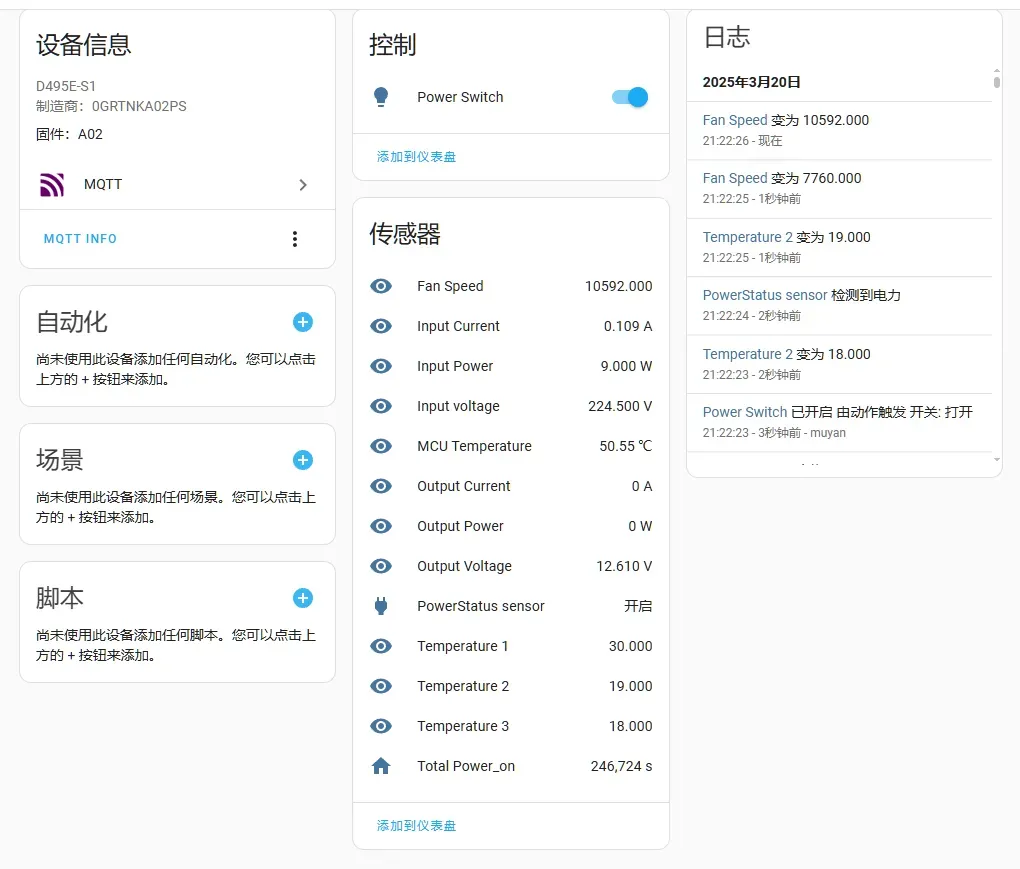1020x869 pixels.
Task: Open the Fan Speed link in top log entry
Action: coord(735,120)
